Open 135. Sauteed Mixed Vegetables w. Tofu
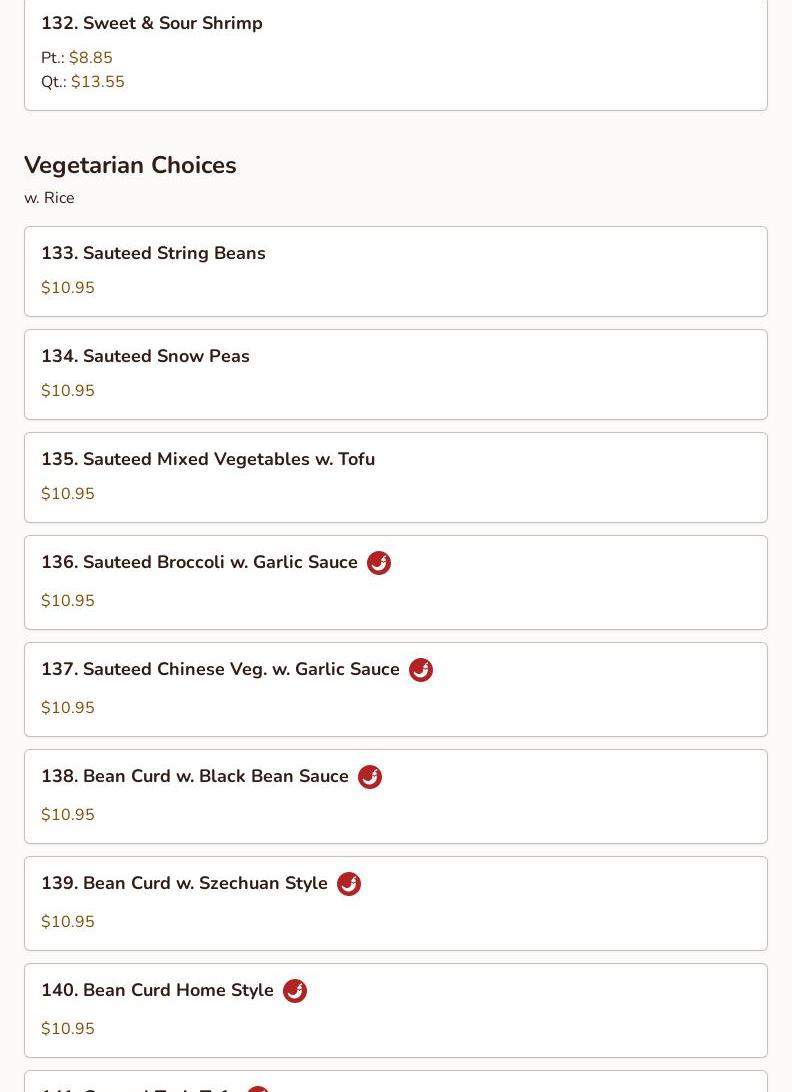Viewport: 792px width, 1092px height. [396, 478]
